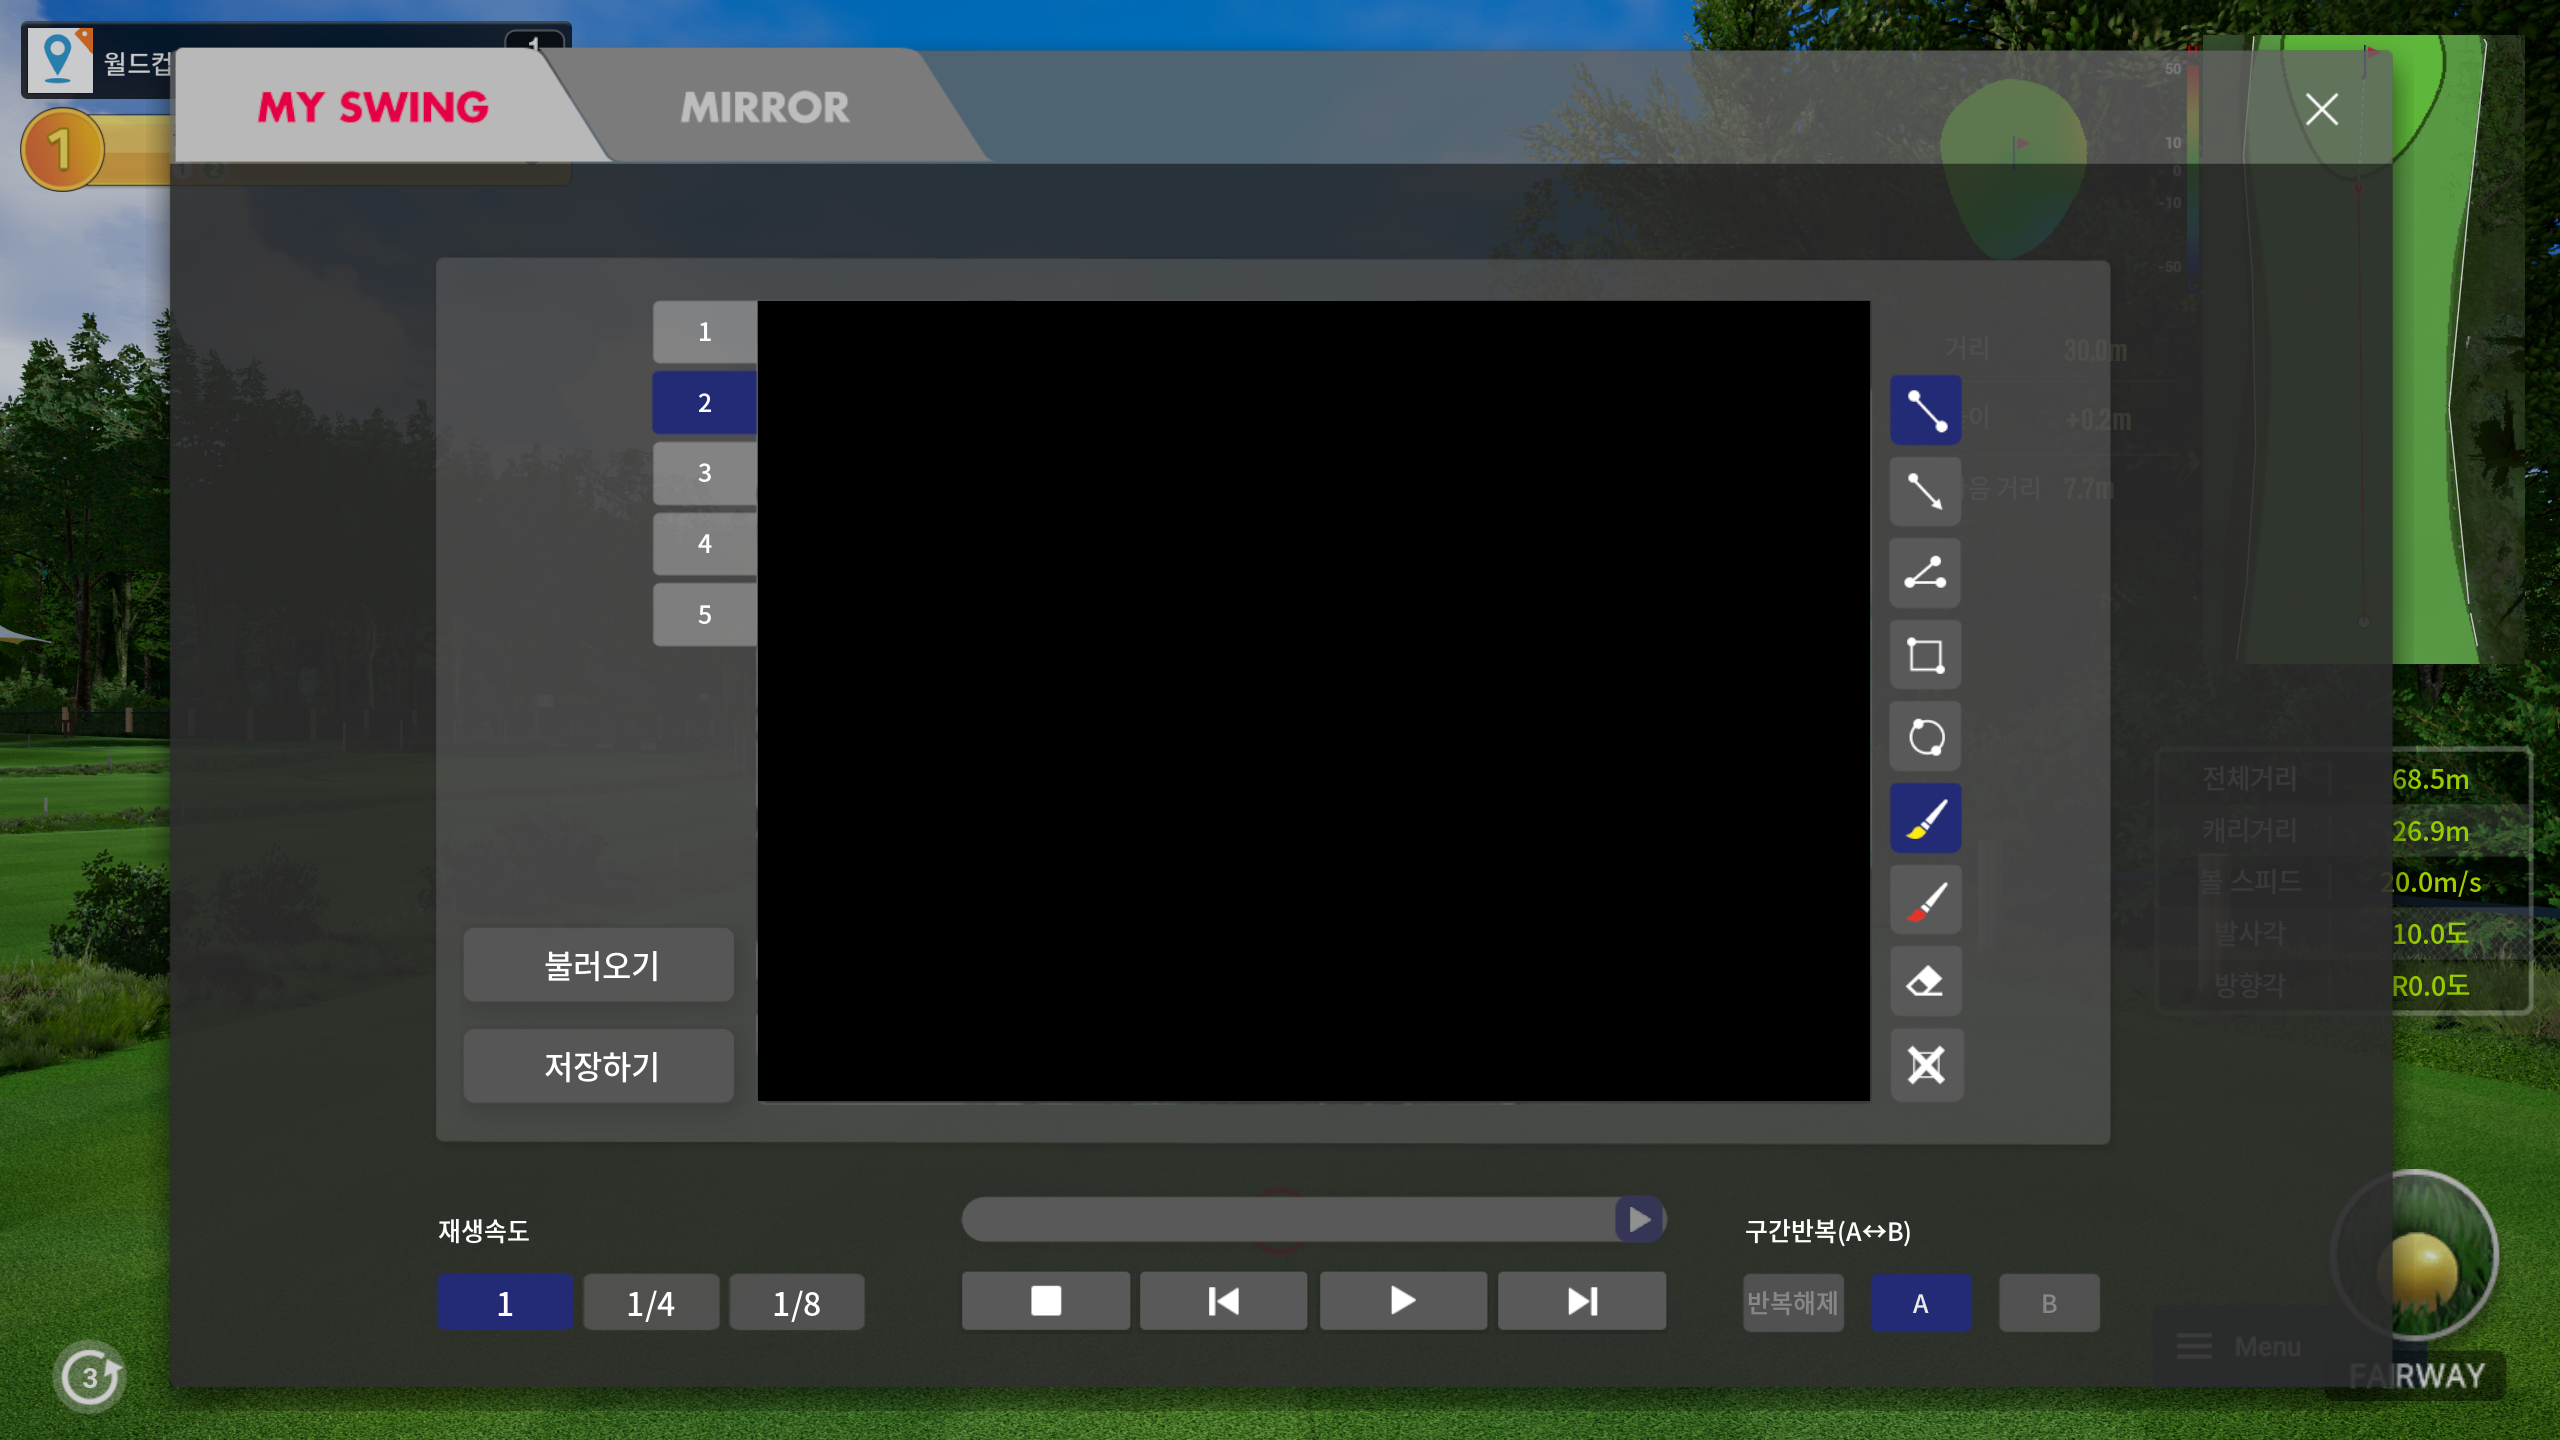Set playback speed to 1/4
This screenshot has height=1440, width=2560.
point(650,1303)
